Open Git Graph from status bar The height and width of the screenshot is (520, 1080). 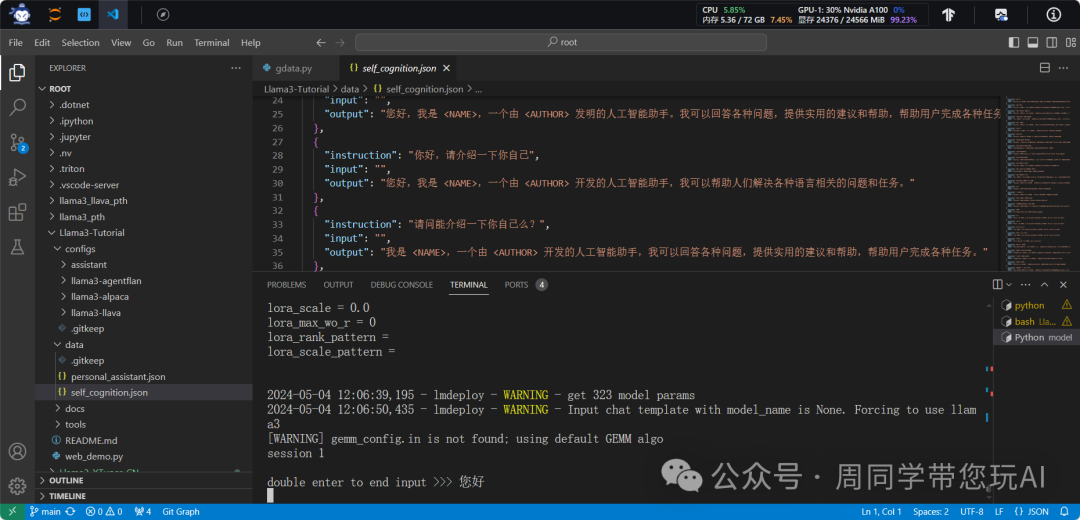(x=180, y=512)
